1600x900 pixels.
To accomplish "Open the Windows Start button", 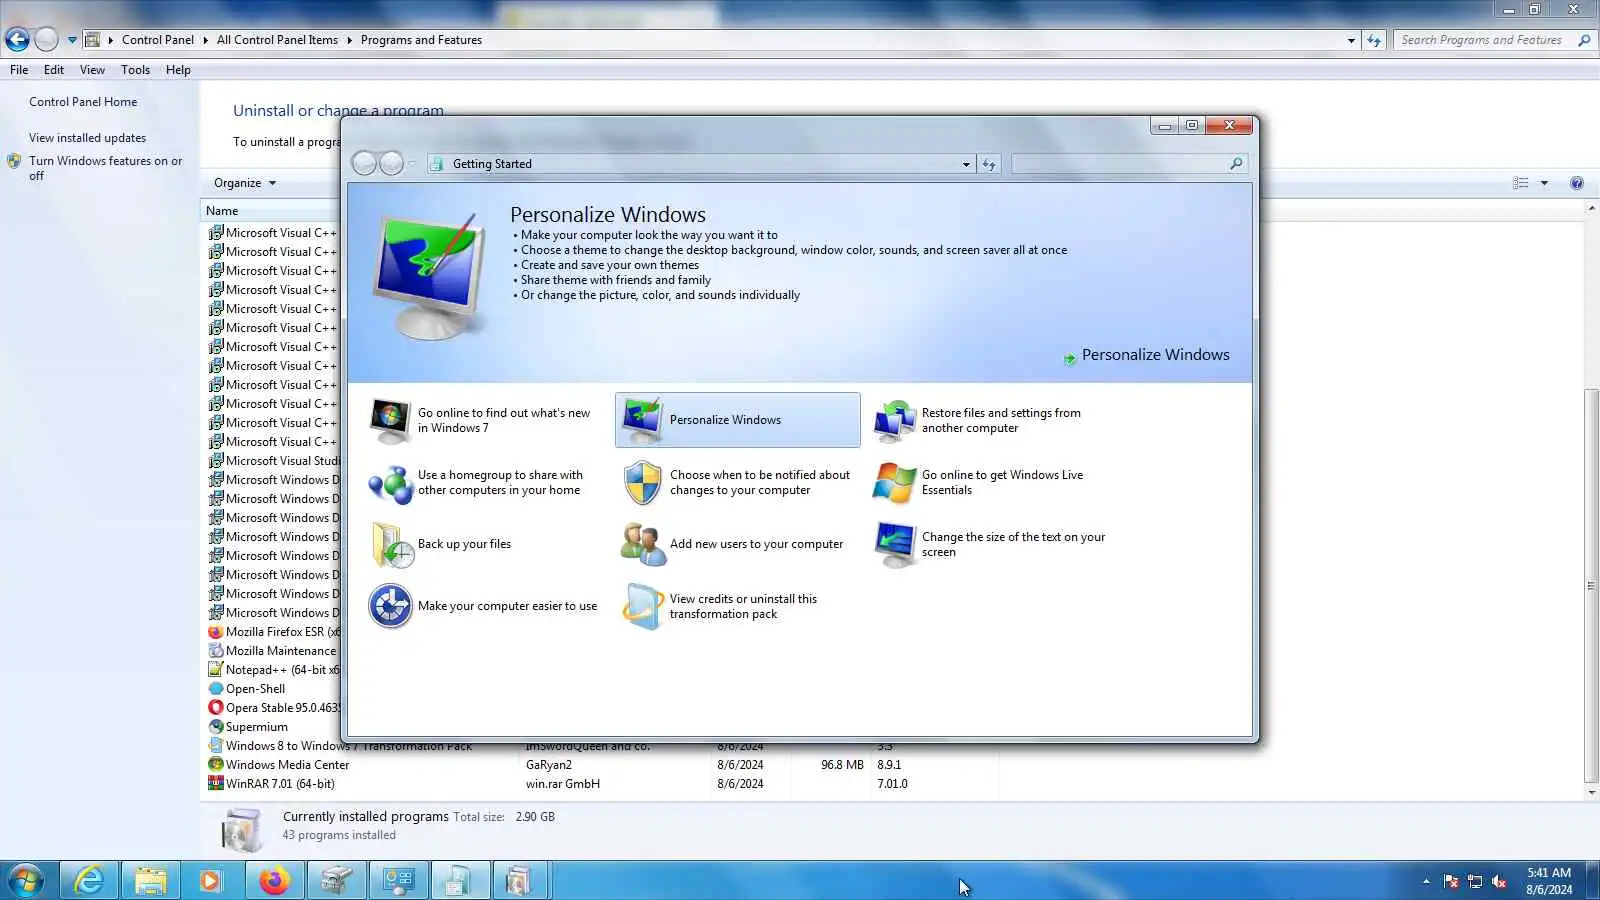I will point(25,880).
